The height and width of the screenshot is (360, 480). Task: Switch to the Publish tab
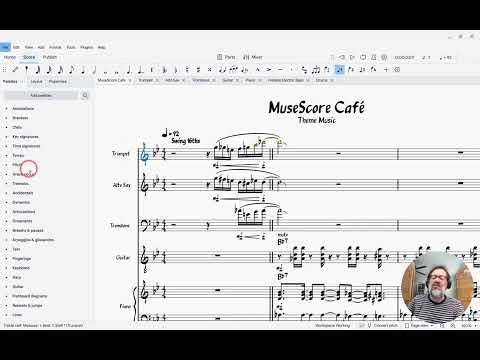coord(50,57)
